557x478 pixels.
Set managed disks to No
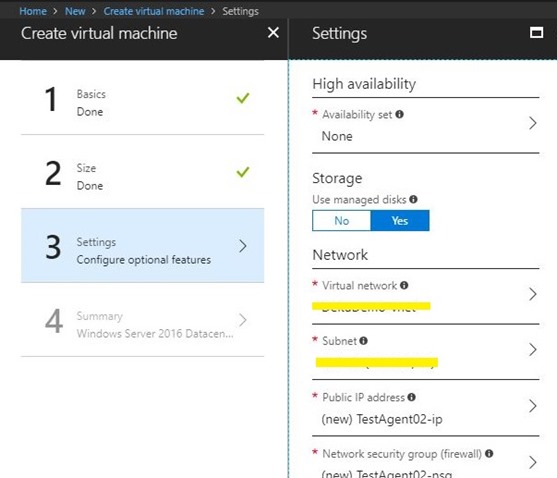pos(341,221)
